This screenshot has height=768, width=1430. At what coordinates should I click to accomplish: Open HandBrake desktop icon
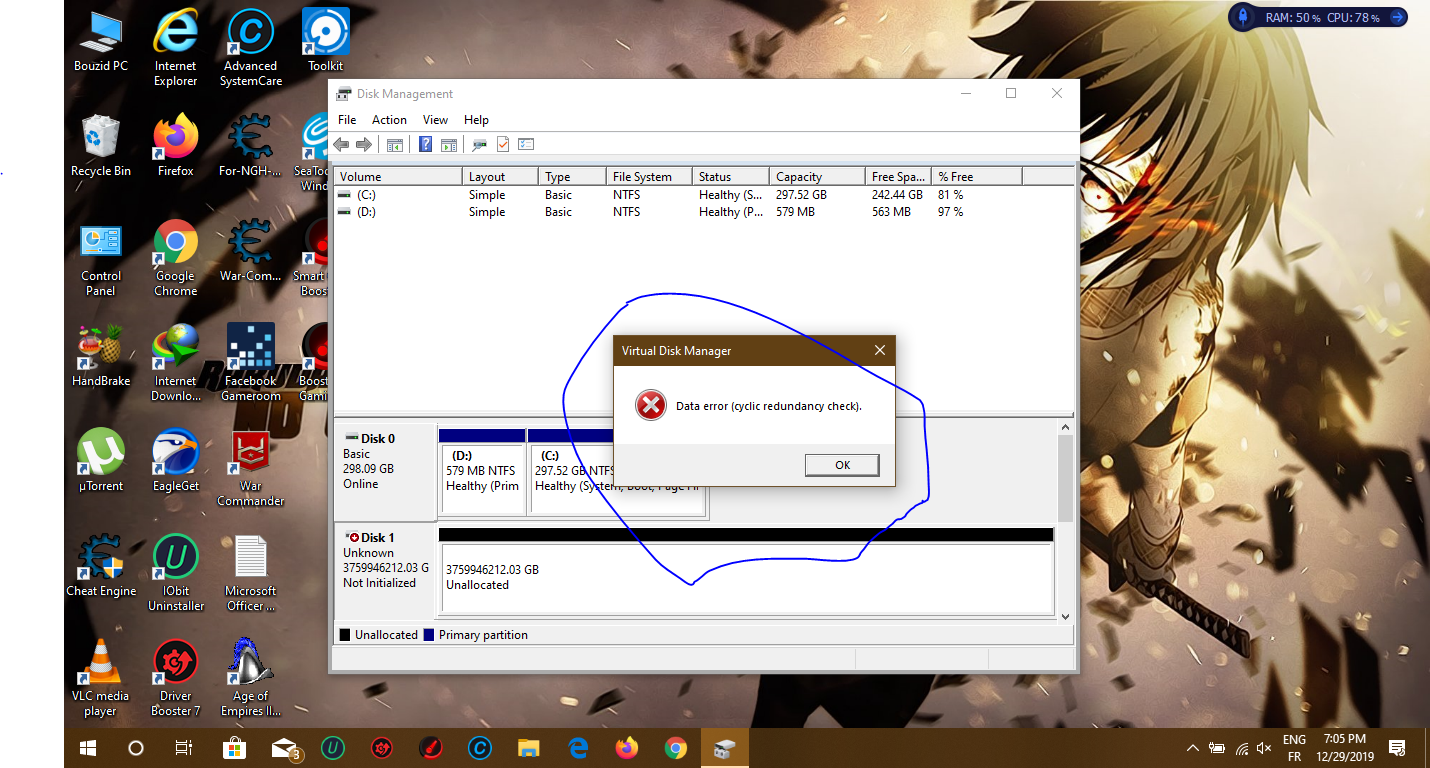pyautogui.click(x=100, y=356)
